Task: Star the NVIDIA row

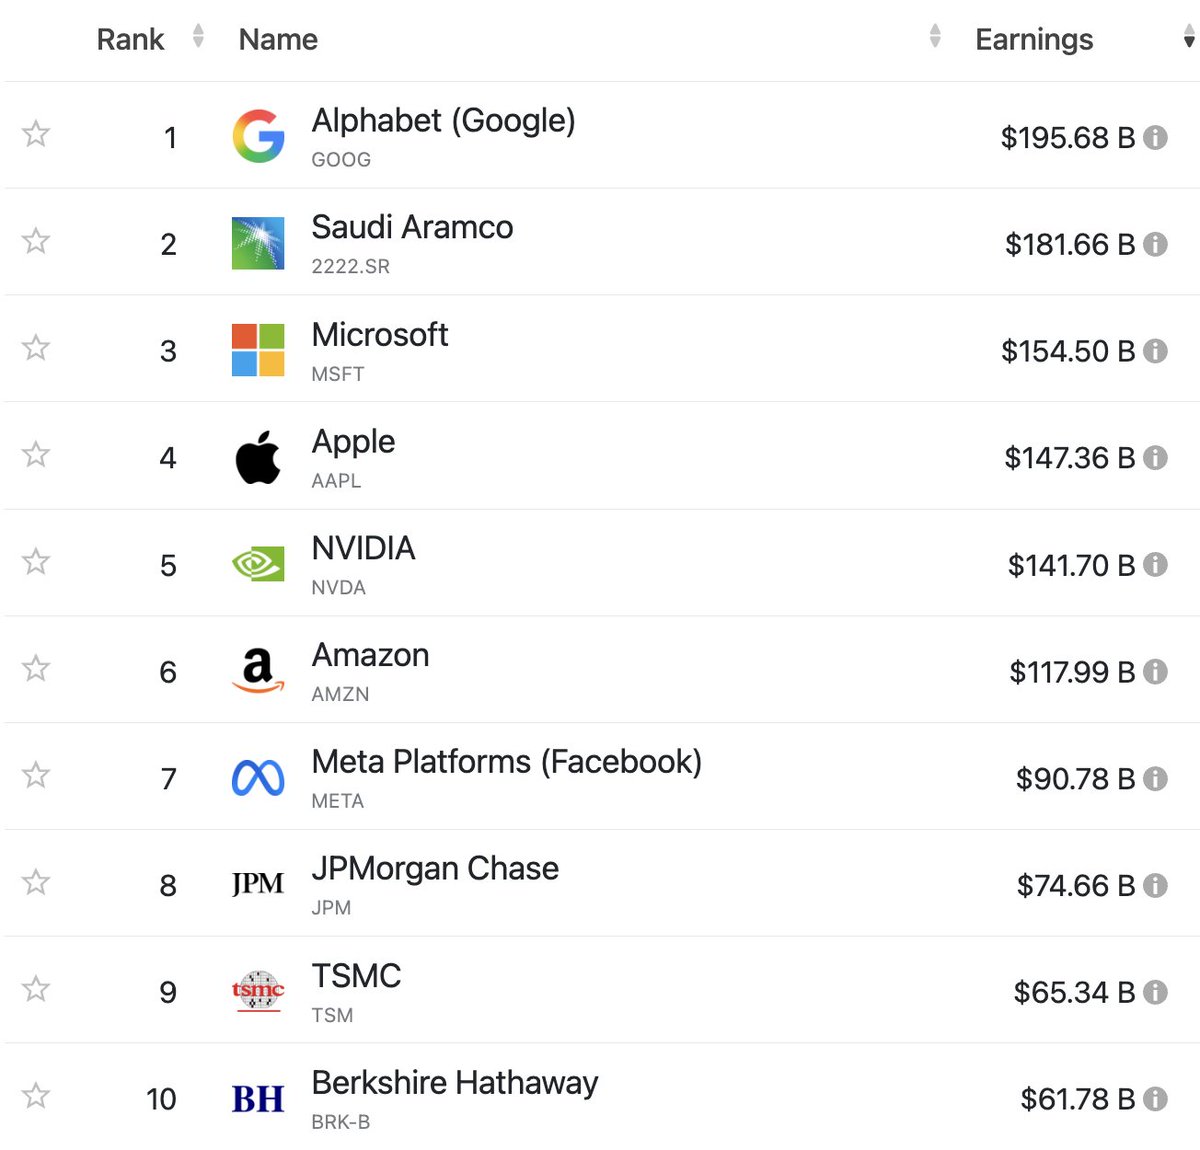Action: pyautogui.click(x=36, y=561)
